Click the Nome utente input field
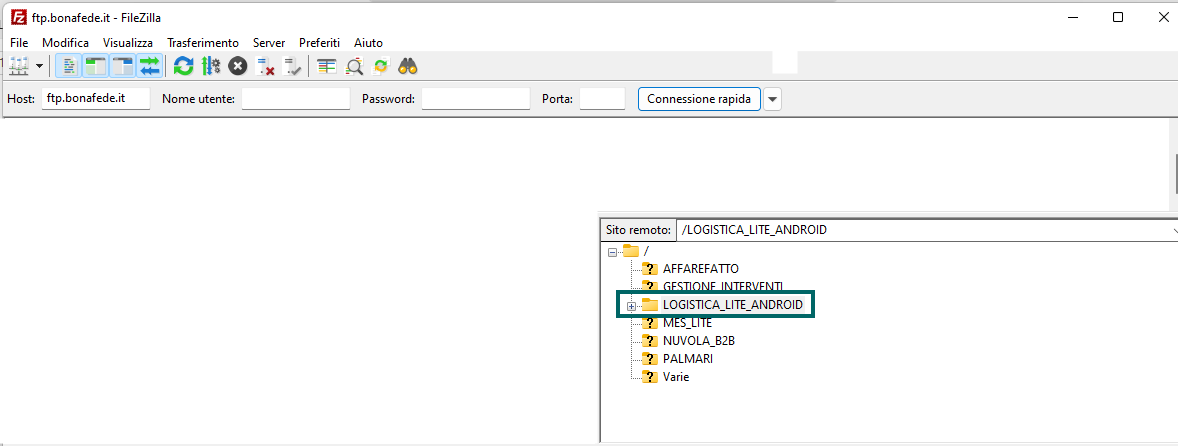 (296, 98)
